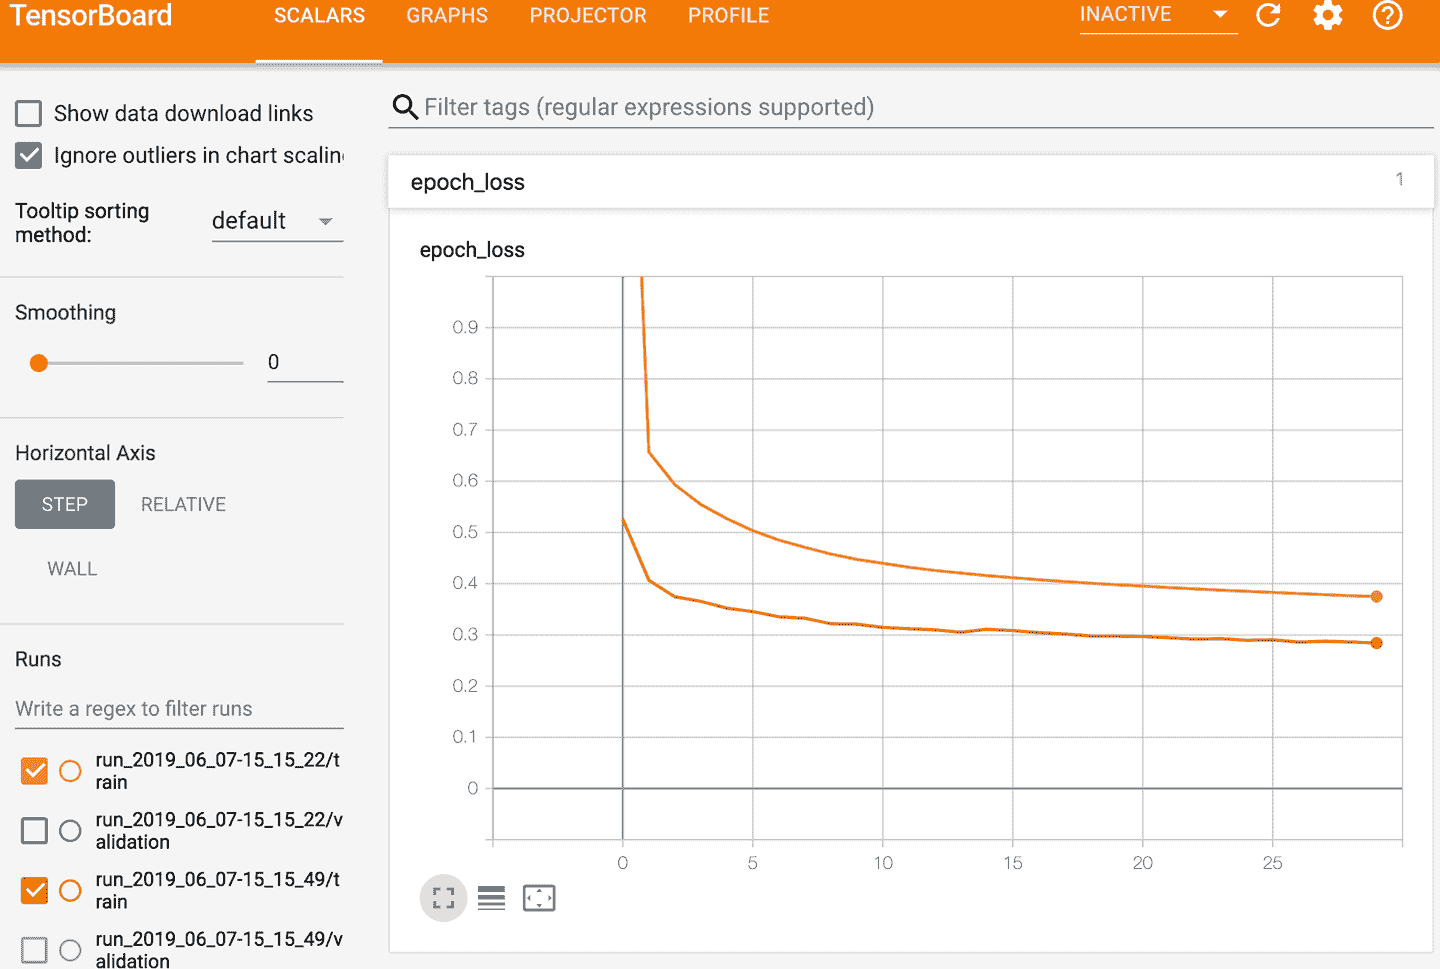Enable Show data download links checkbox
This screenshot has height=969, width=1440.
29,114
